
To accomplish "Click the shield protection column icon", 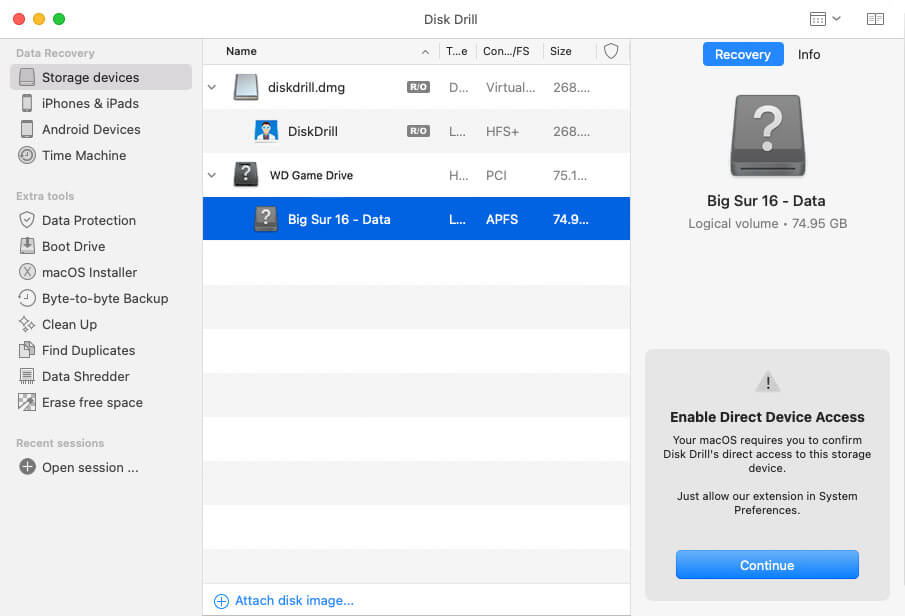I will point(611,51).
